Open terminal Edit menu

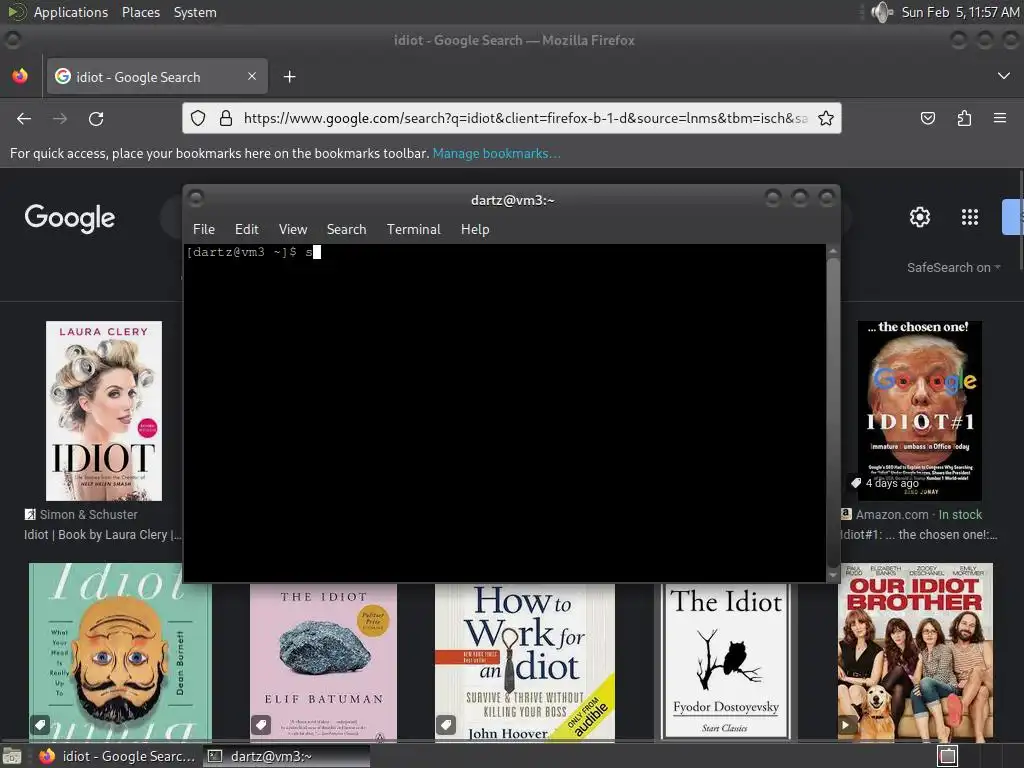point(247,229)
